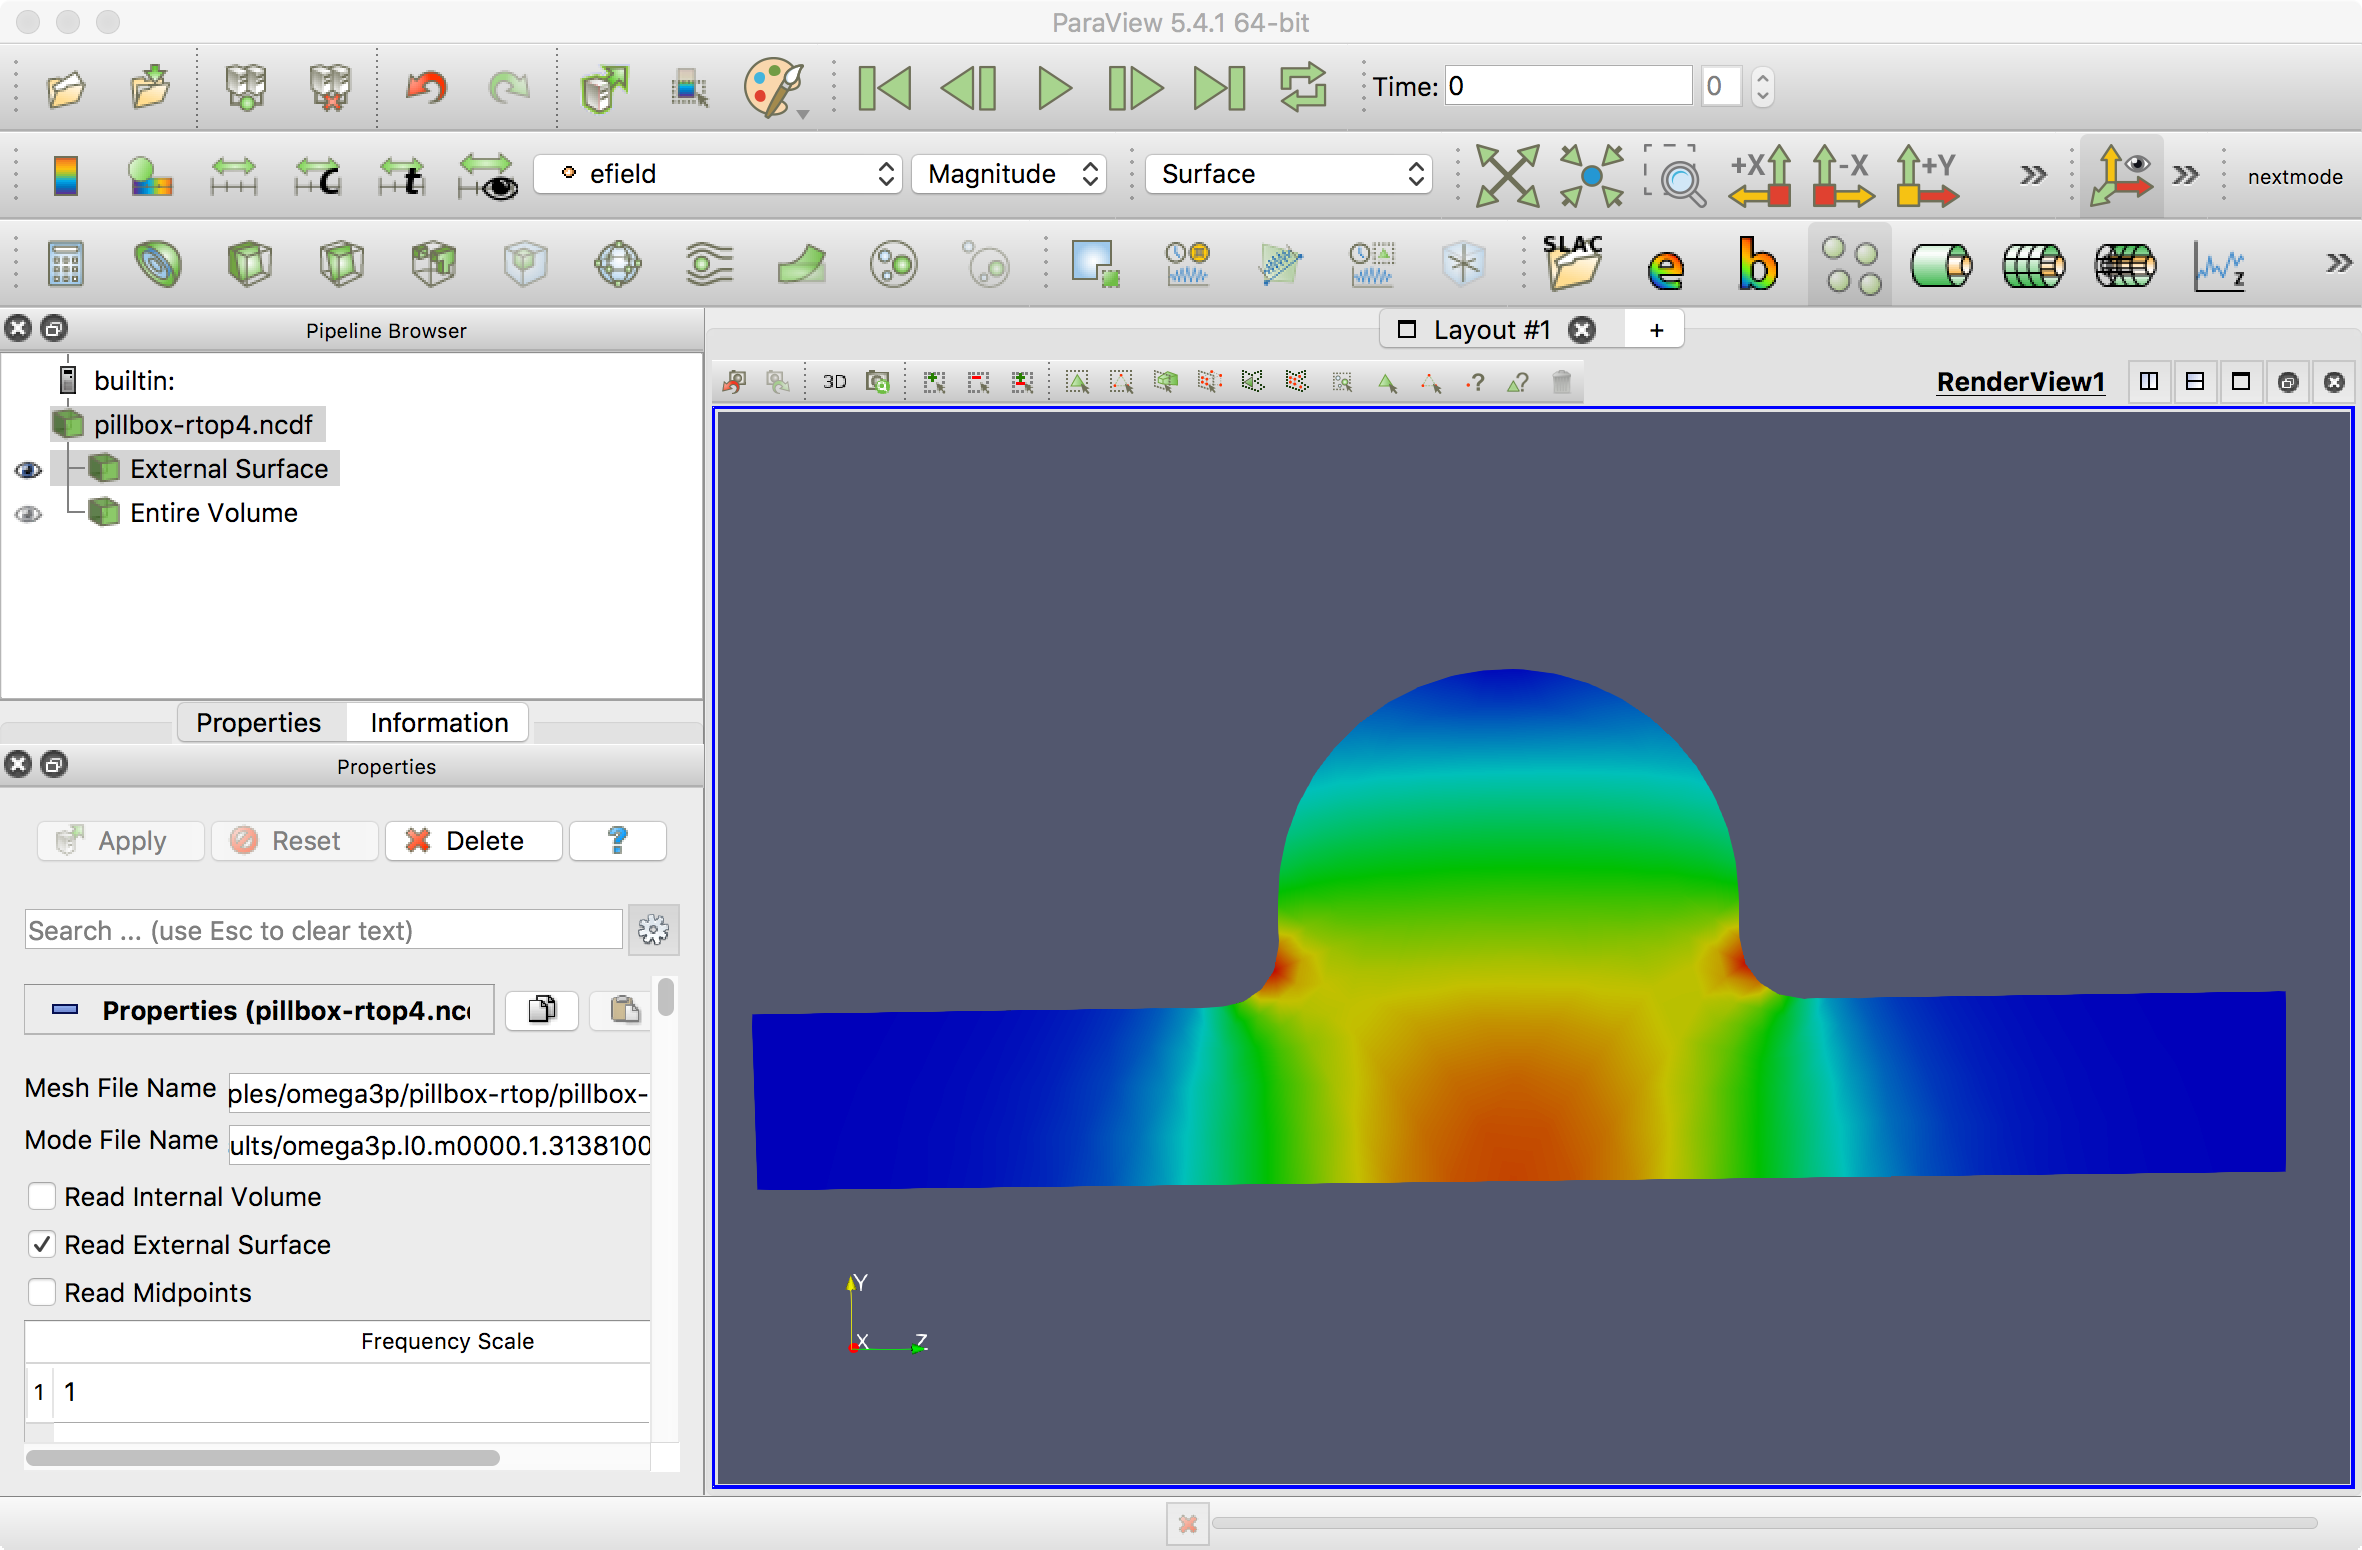The width and height of the screenshot is (2362, 1550).
Task: Click the Apply button
Action: click(x=120, y=841)
